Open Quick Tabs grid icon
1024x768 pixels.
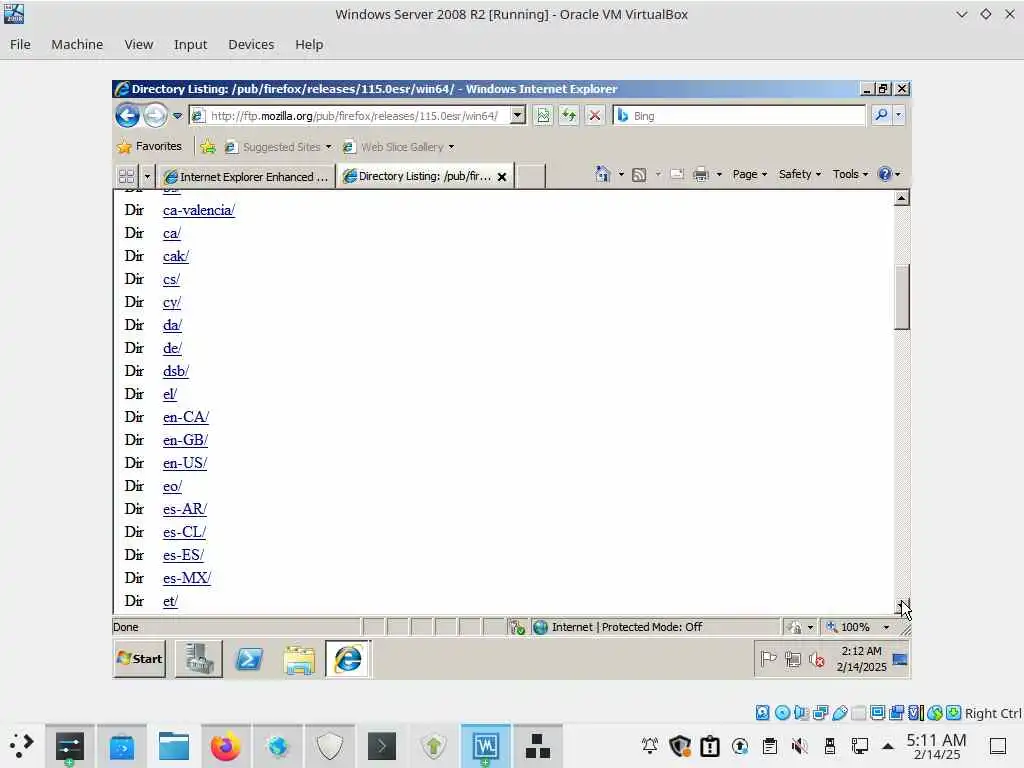click(127, 176)
